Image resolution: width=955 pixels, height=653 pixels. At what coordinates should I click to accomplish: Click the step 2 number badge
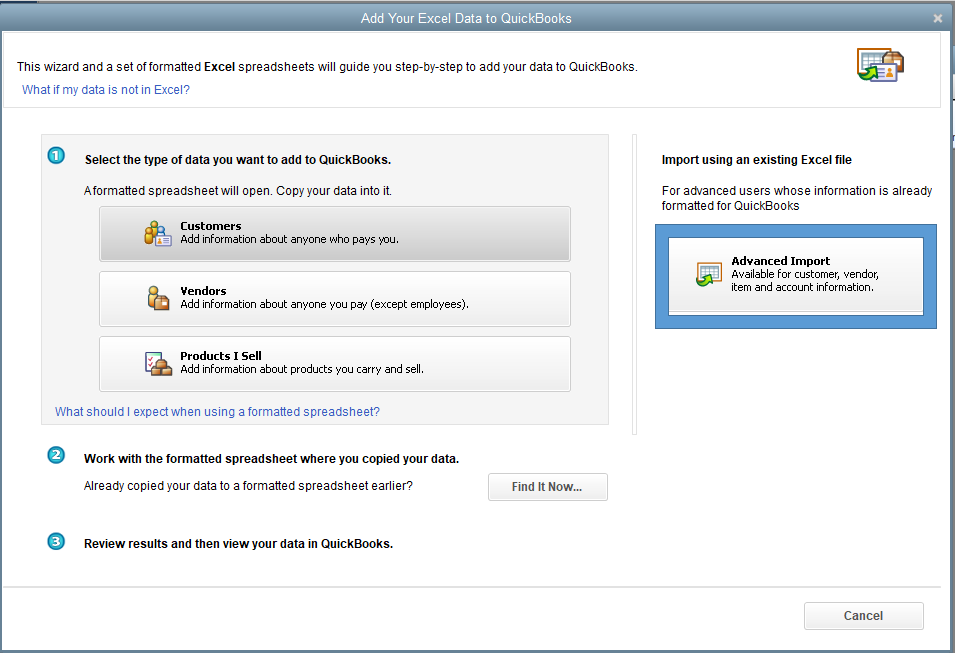click(56, 455)
